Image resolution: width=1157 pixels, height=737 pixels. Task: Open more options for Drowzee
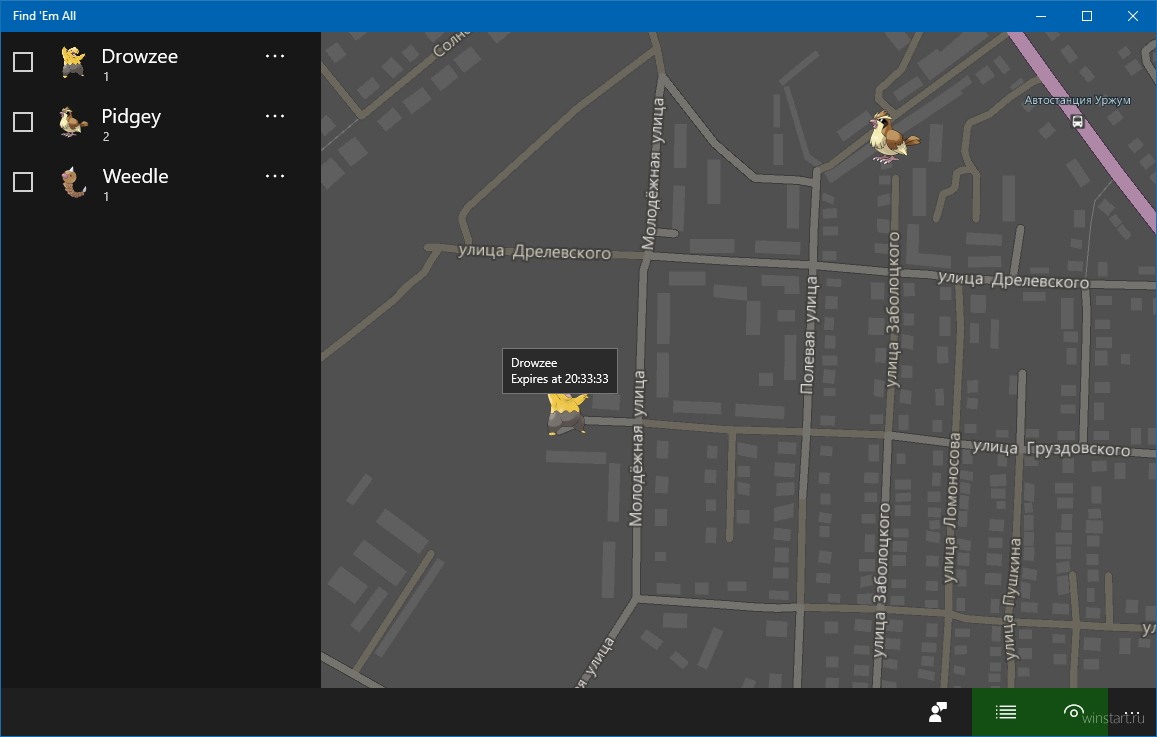tap(275, 56)
